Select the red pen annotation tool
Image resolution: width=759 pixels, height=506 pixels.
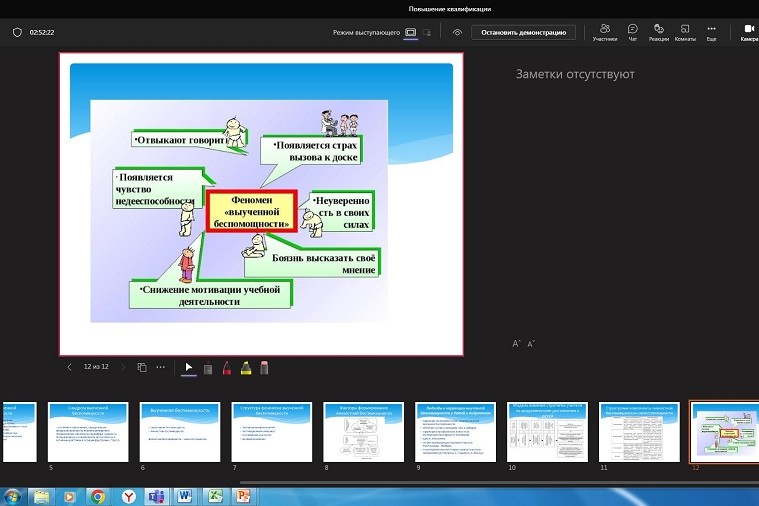[227, 367]
